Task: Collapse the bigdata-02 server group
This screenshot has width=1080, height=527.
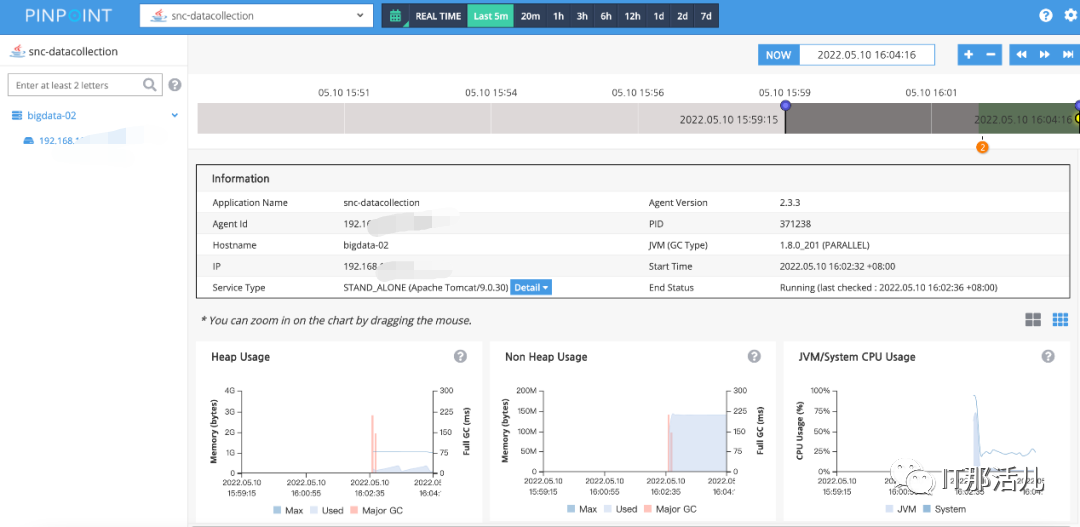Action: [x=175, y=115]
